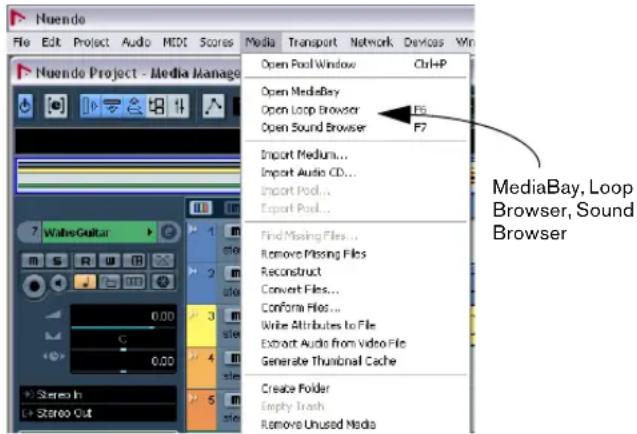Open the Audio menu
Viewport: 637px width, 434px height.
[x=136, y=42]
